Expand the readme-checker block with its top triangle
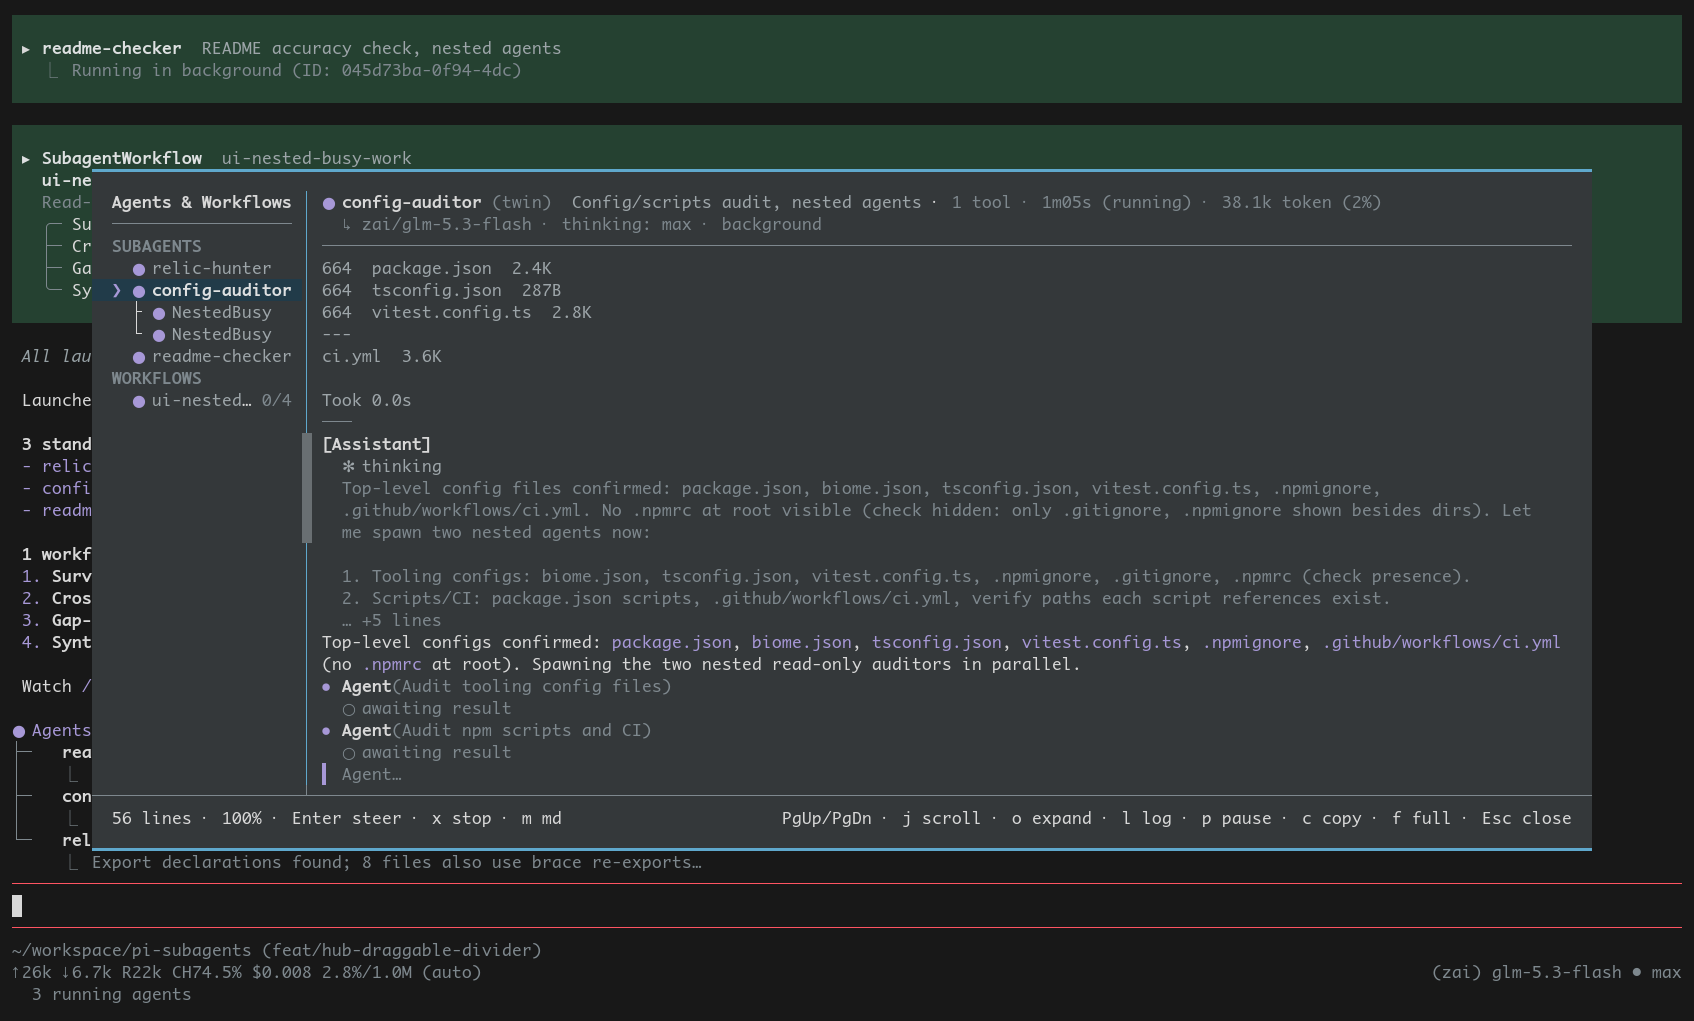1694x1021 pixels. [x=26, y=49]
